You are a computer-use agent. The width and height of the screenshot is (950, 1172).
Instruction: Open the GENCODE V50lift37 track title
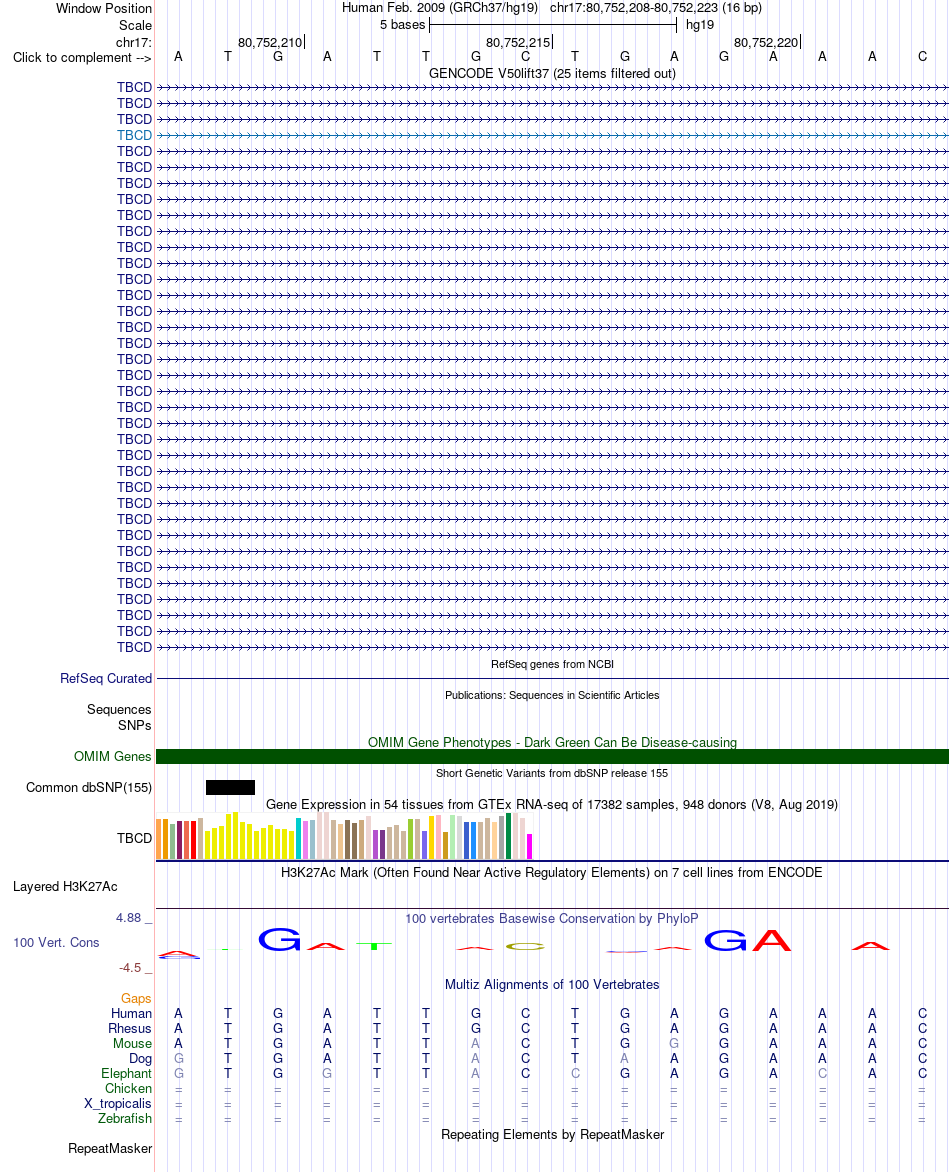(552, 73)
